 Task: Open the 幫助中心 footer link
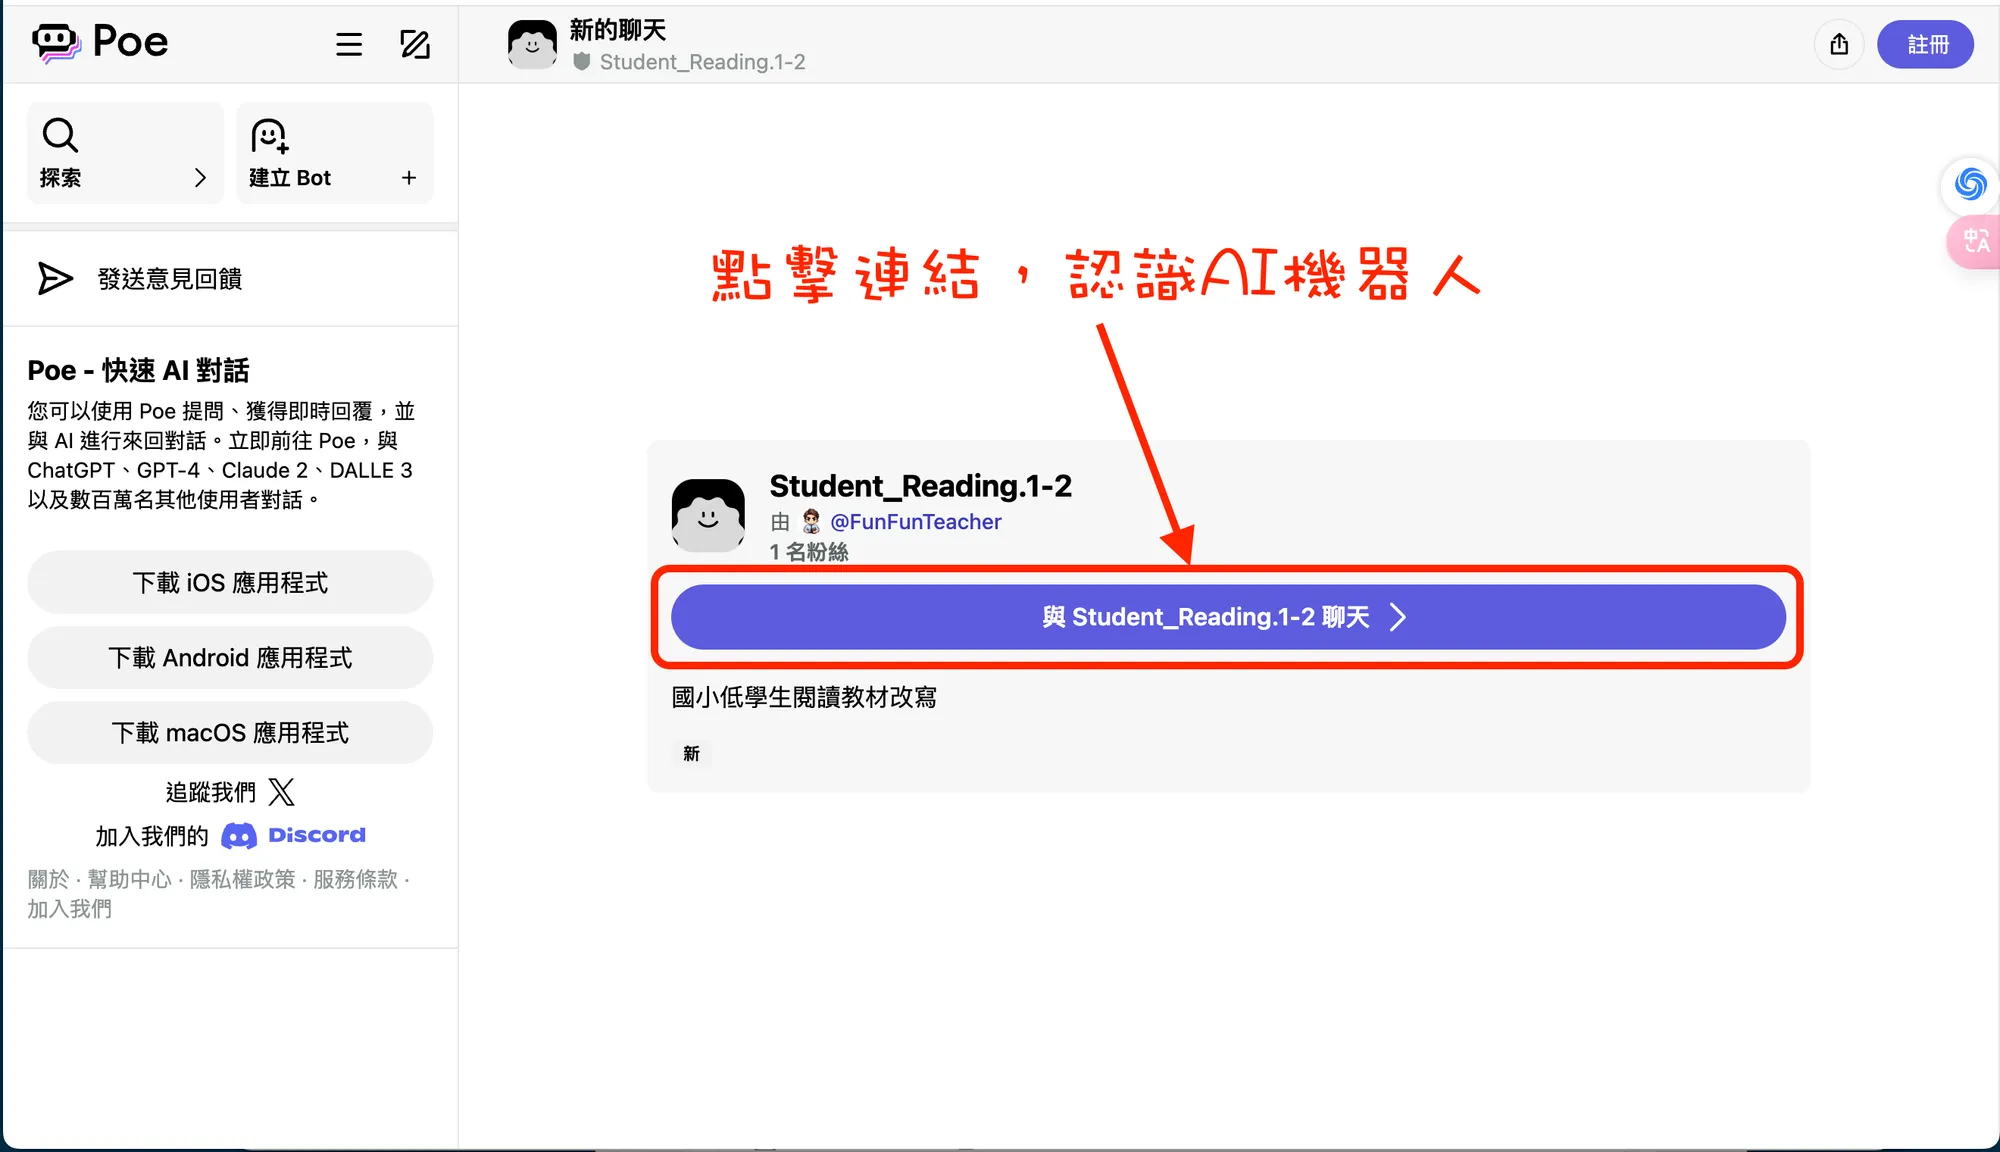(x=129, y=879)
